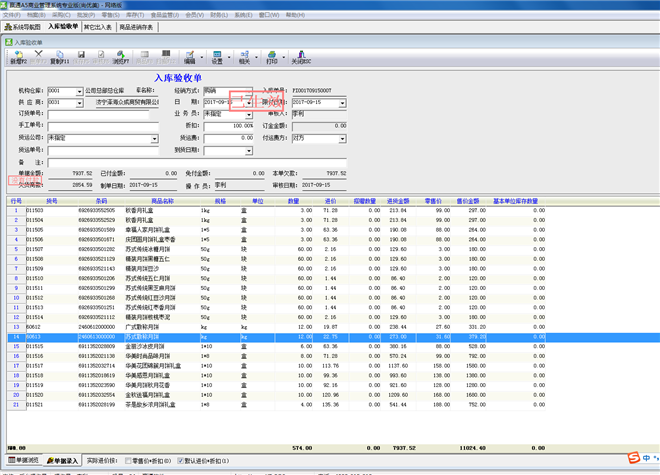This screenshot has height=475, width=660.
Task: Switch to the 商品进销存表 tab
Action: 137,27
